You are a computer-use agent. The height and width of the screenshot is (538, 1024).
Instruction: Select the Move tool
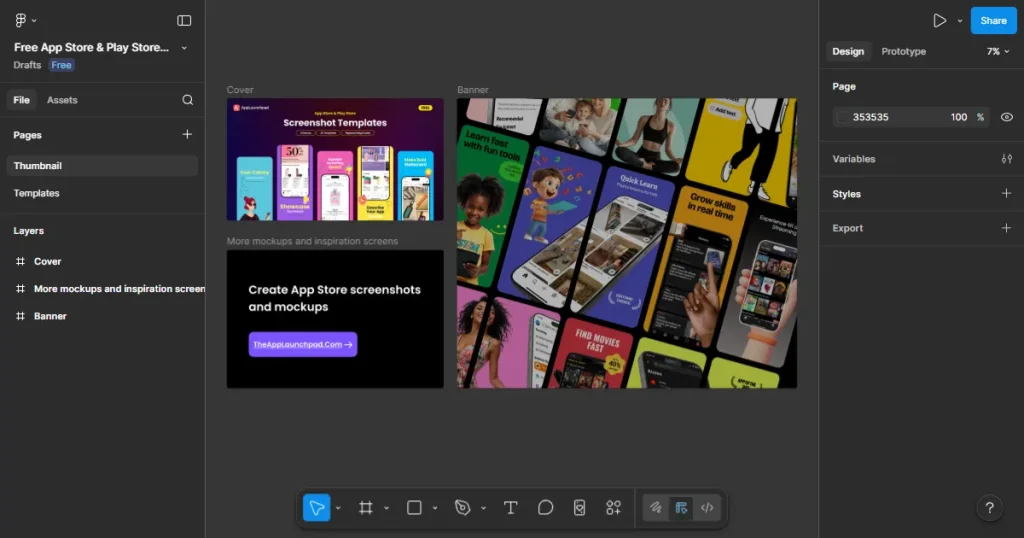(316, 507)
